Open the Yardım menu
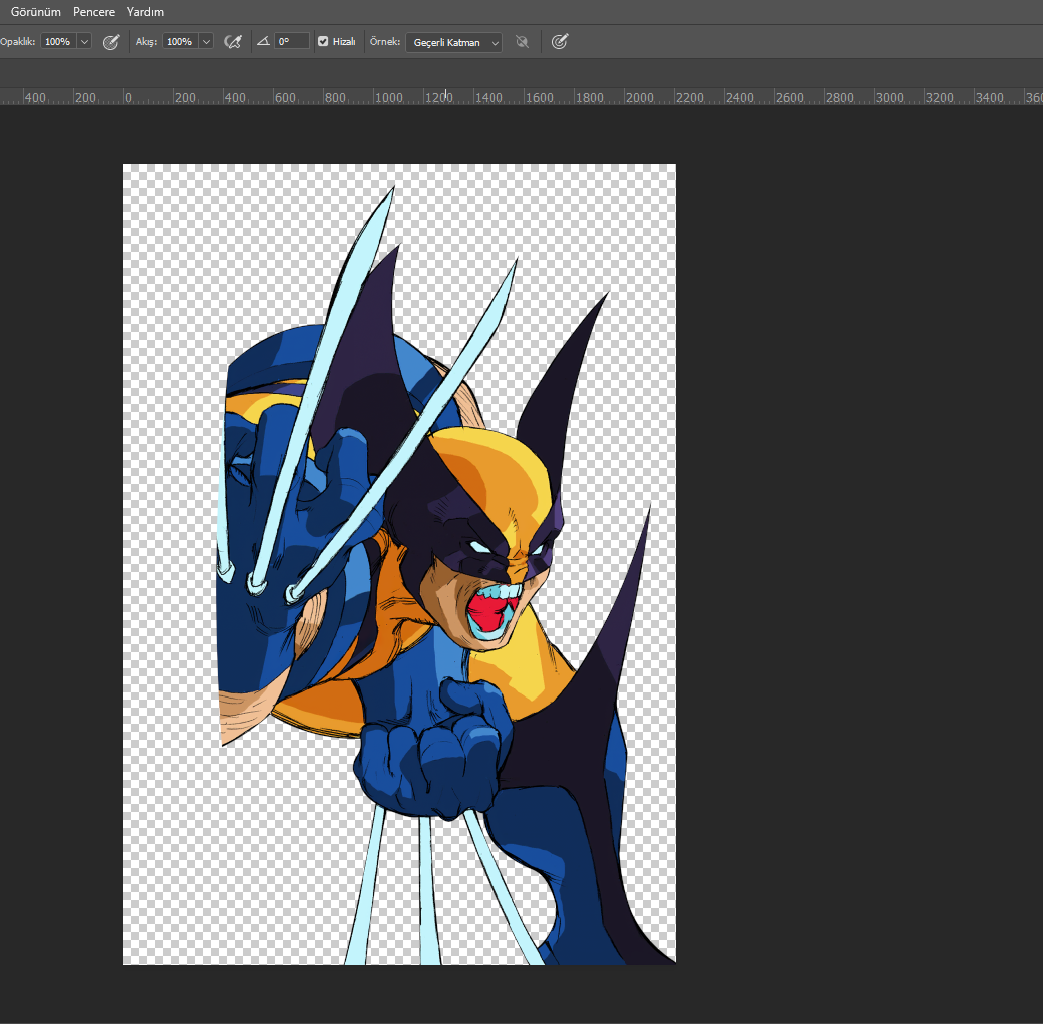Image resolution: width=1043 pixels, height=1024 pixels. [145, 12]
